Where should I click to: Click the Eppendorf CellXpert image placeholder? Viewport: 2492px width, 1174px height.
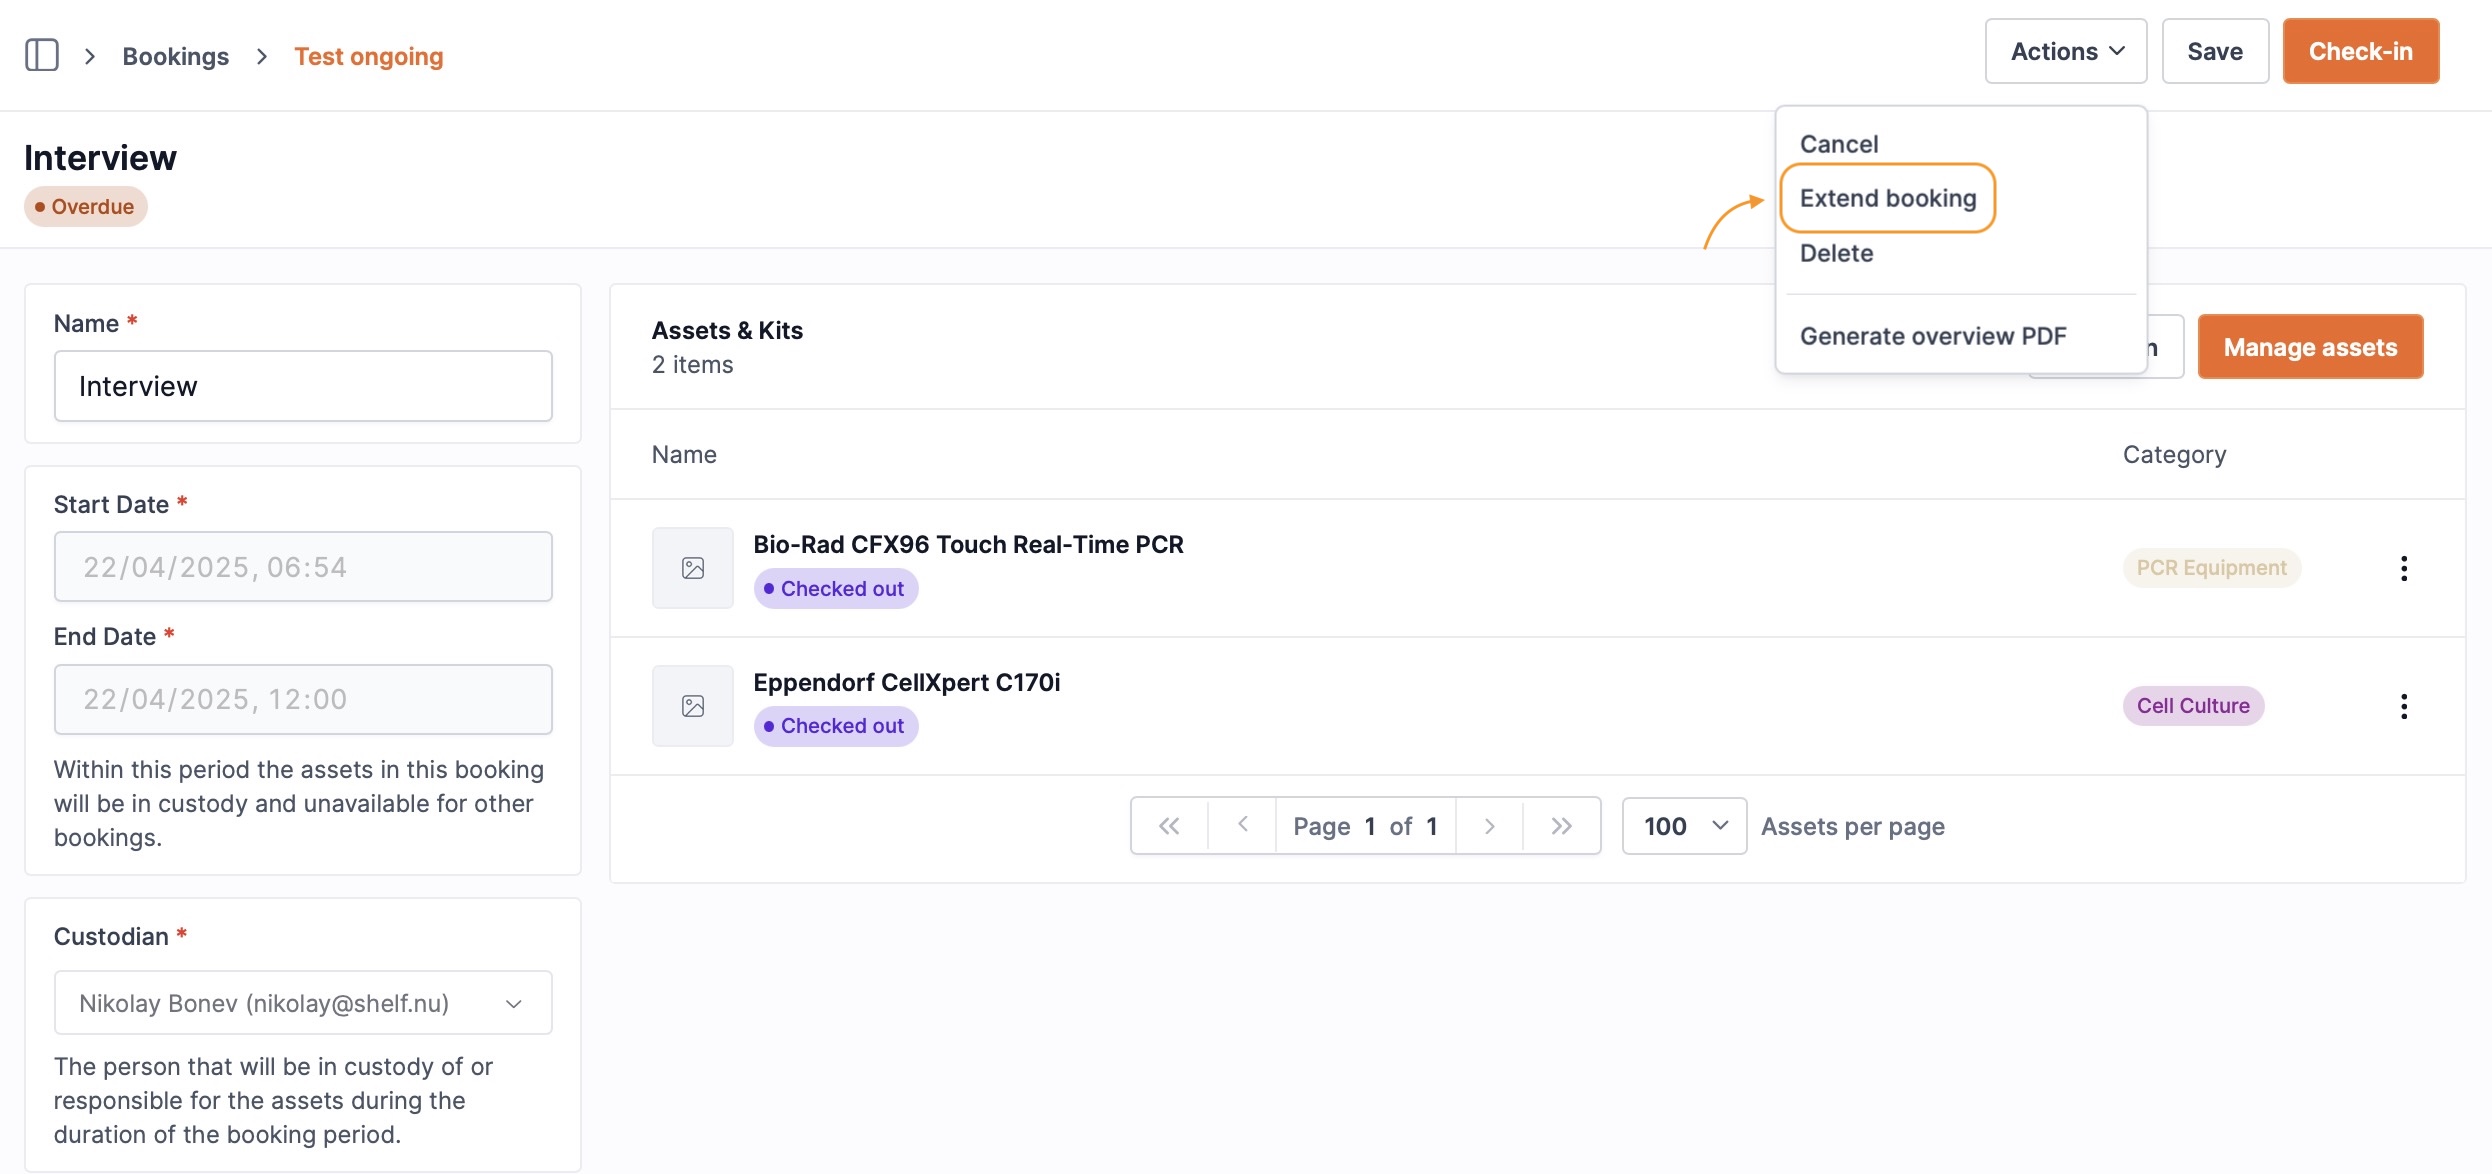click(692, 706)
